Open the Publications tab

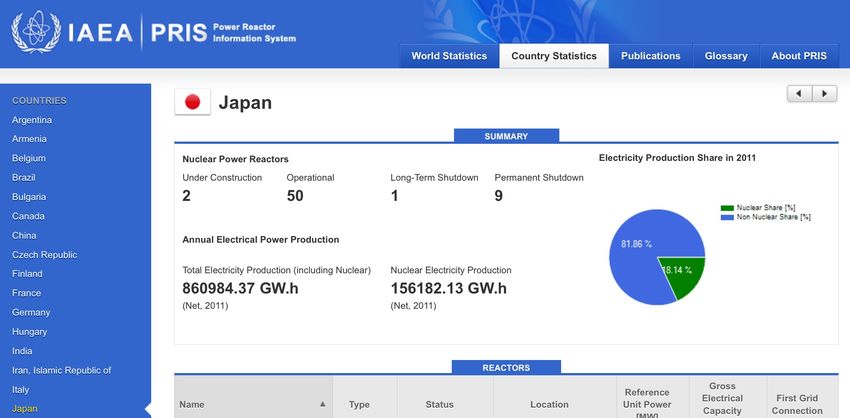(x=651, y=56)
